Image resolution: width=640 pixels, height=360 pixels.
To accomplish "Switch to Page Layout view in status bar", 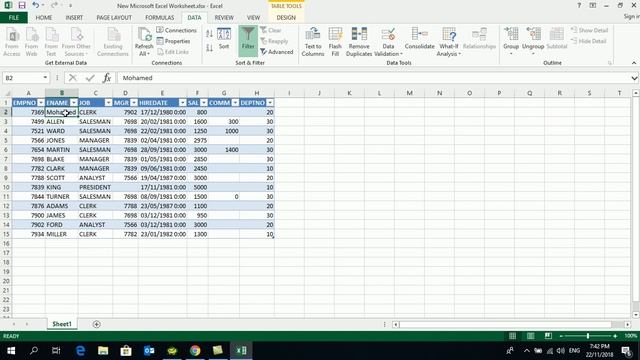I will 530,336.
